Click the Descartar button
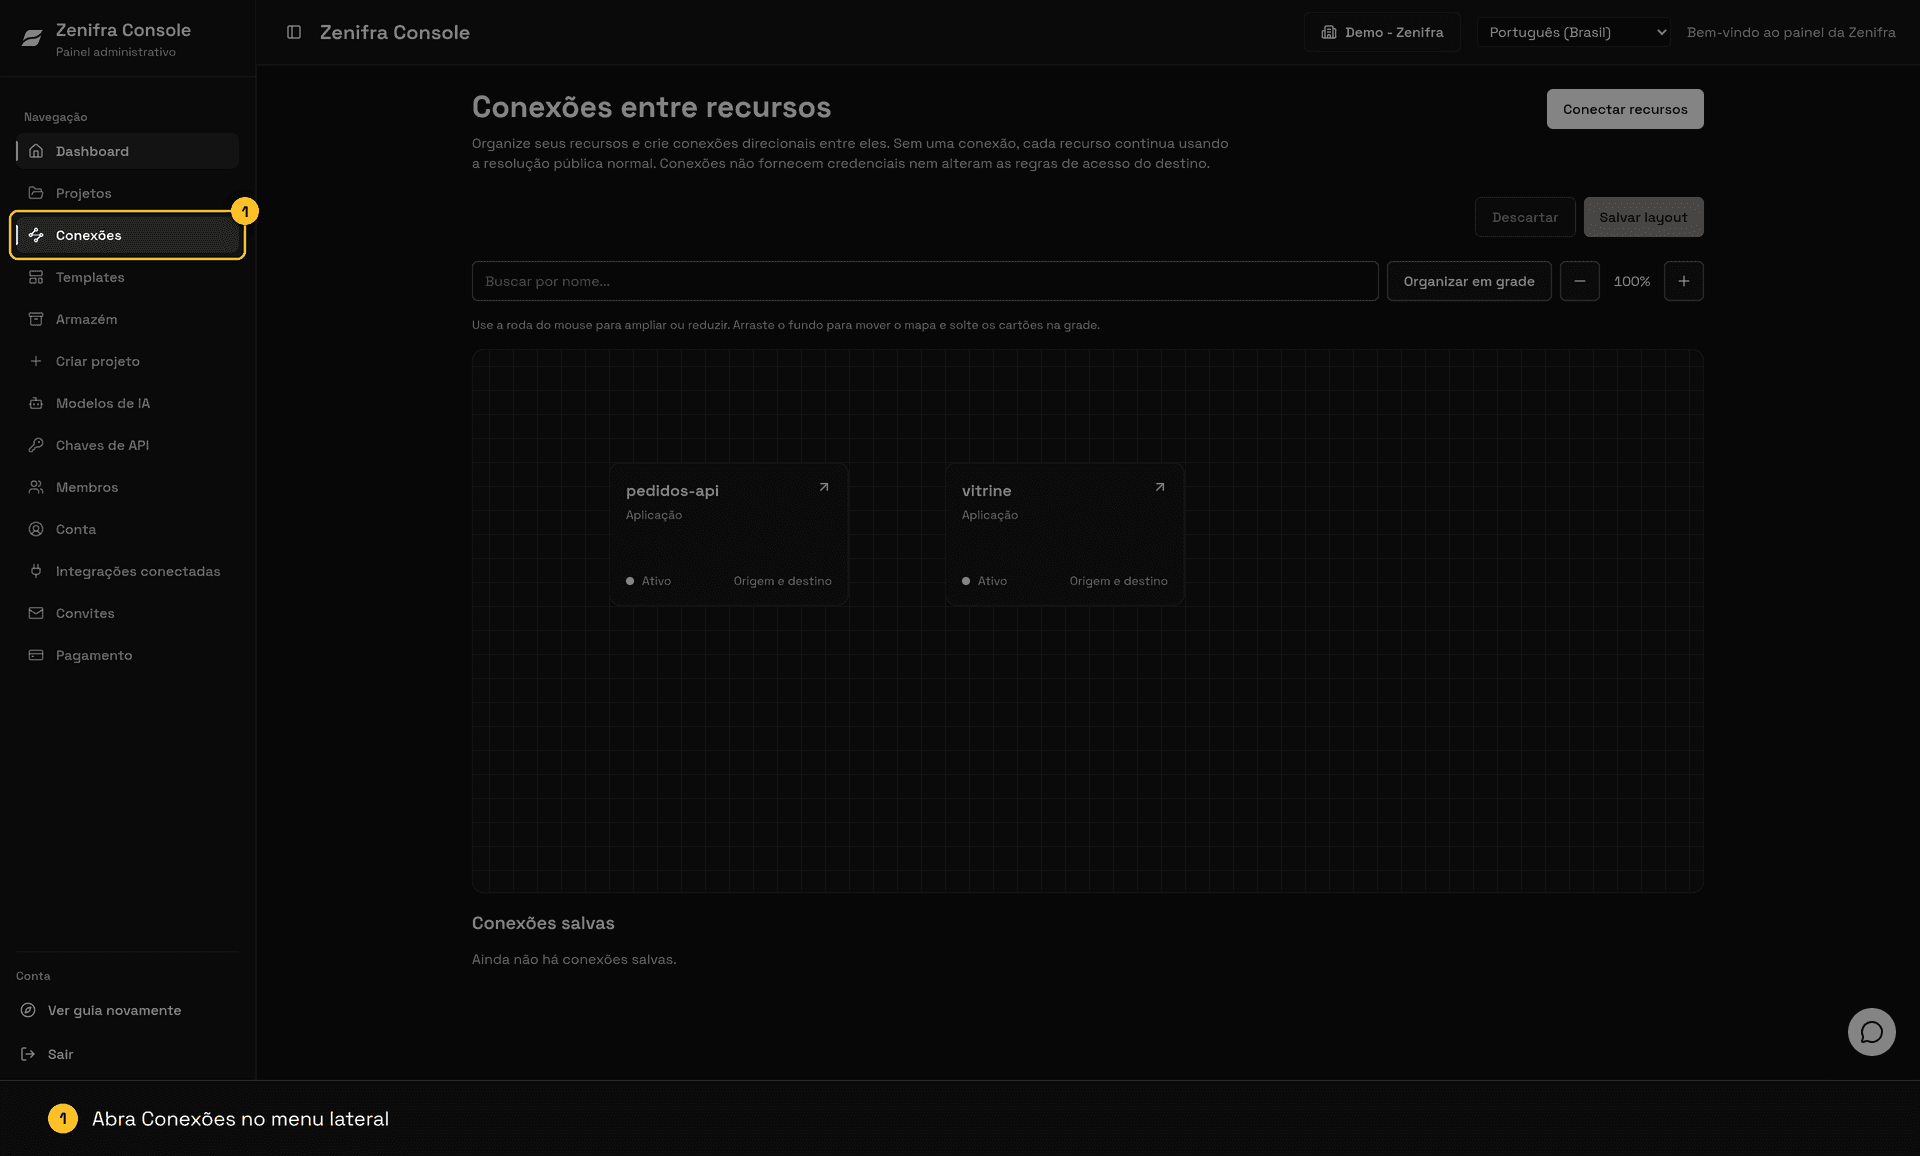This screenshot has width=1920, height=1156. (1525, 217)
